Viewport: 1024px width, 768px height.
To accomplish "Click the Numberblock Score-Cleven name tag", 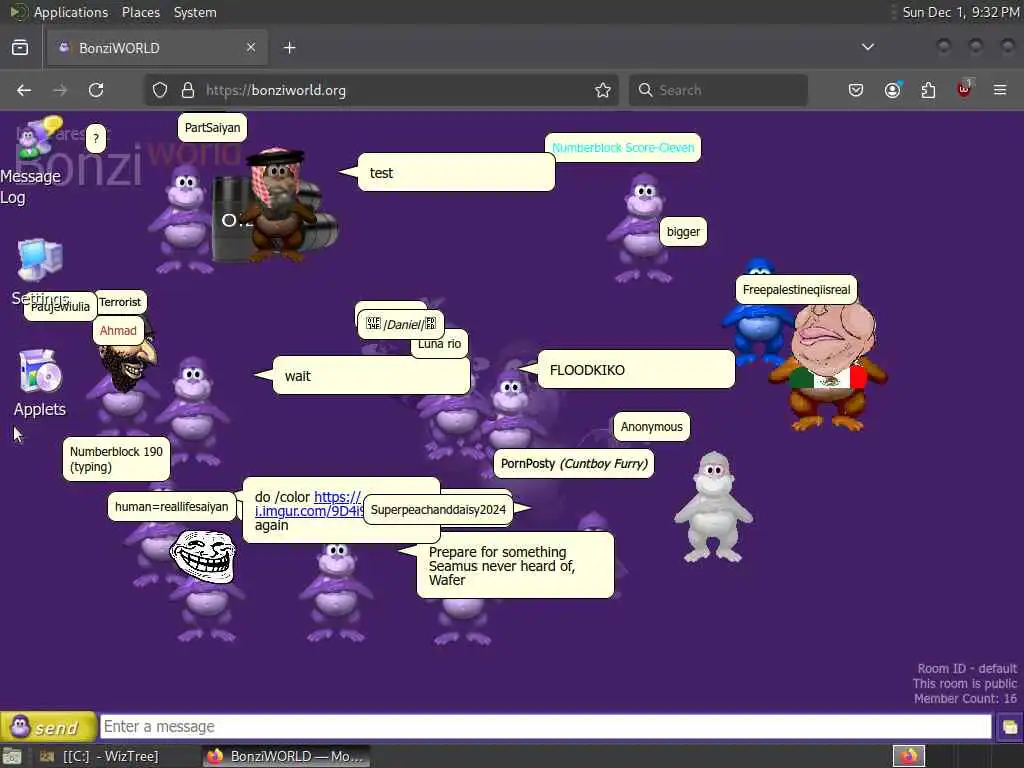I will (x=623, y=148).
